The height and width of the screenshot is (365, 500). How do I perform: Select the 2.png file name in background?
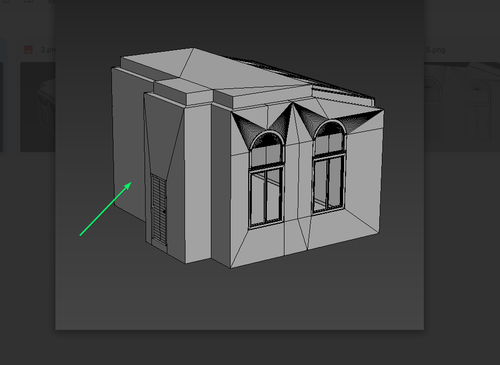pos(48,50)
